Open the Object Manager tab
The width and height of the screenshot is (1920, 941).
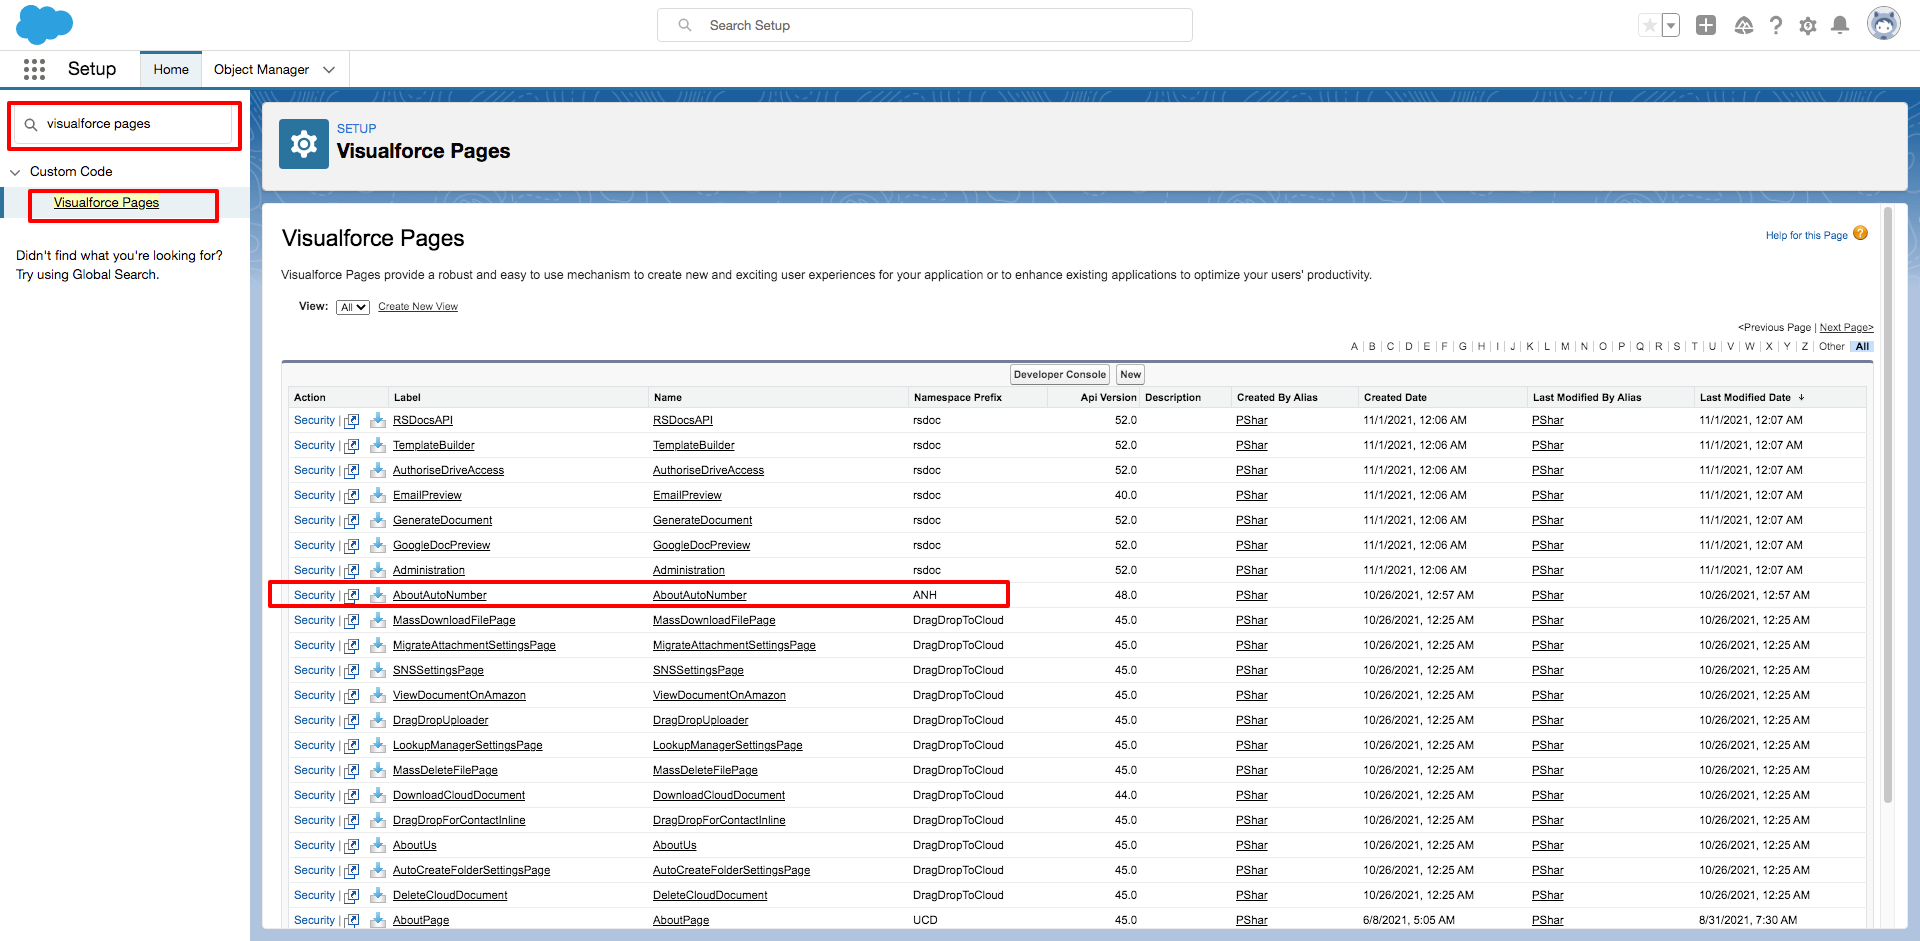[261, 69]
